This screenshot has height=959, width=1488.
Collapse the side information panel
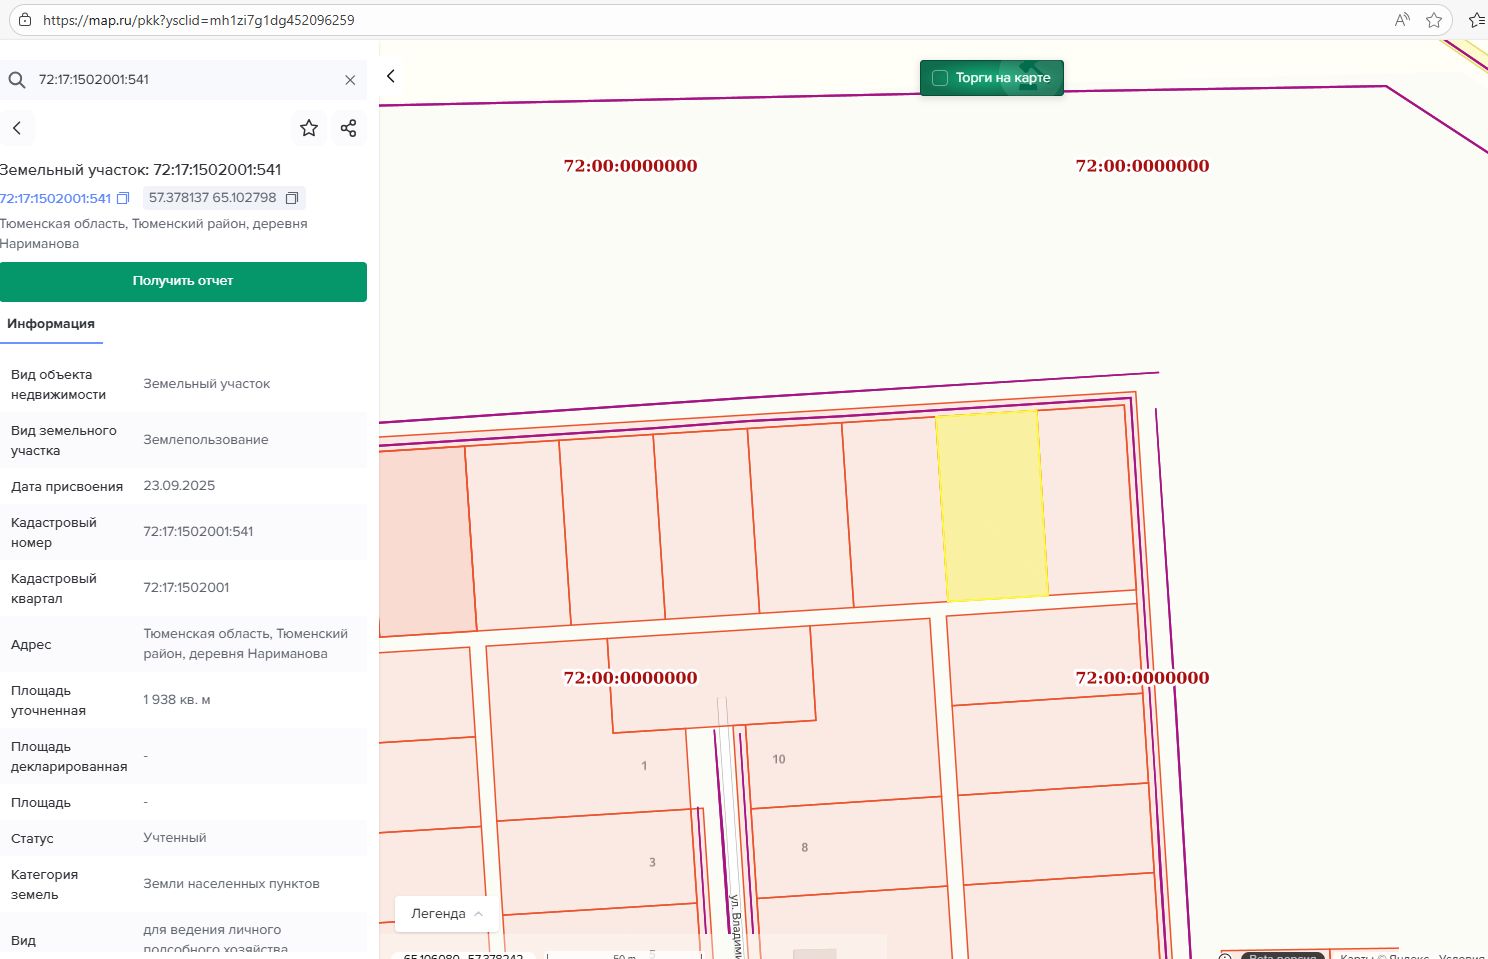391,76
